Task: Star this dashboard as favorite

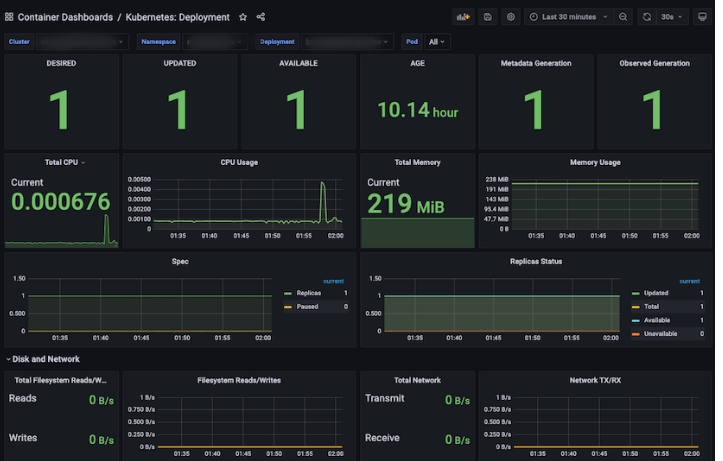Action: click(243, 17)
